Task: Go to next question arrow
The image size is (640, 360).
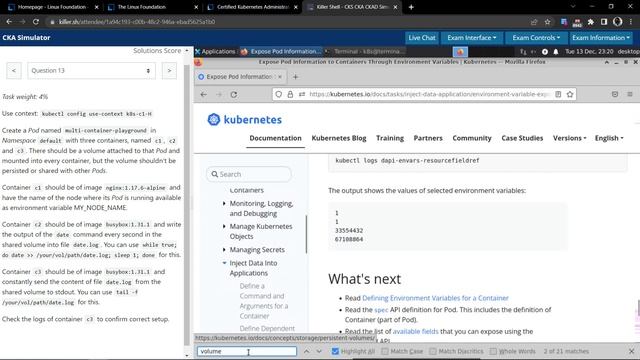Action: tap(169, 71)
